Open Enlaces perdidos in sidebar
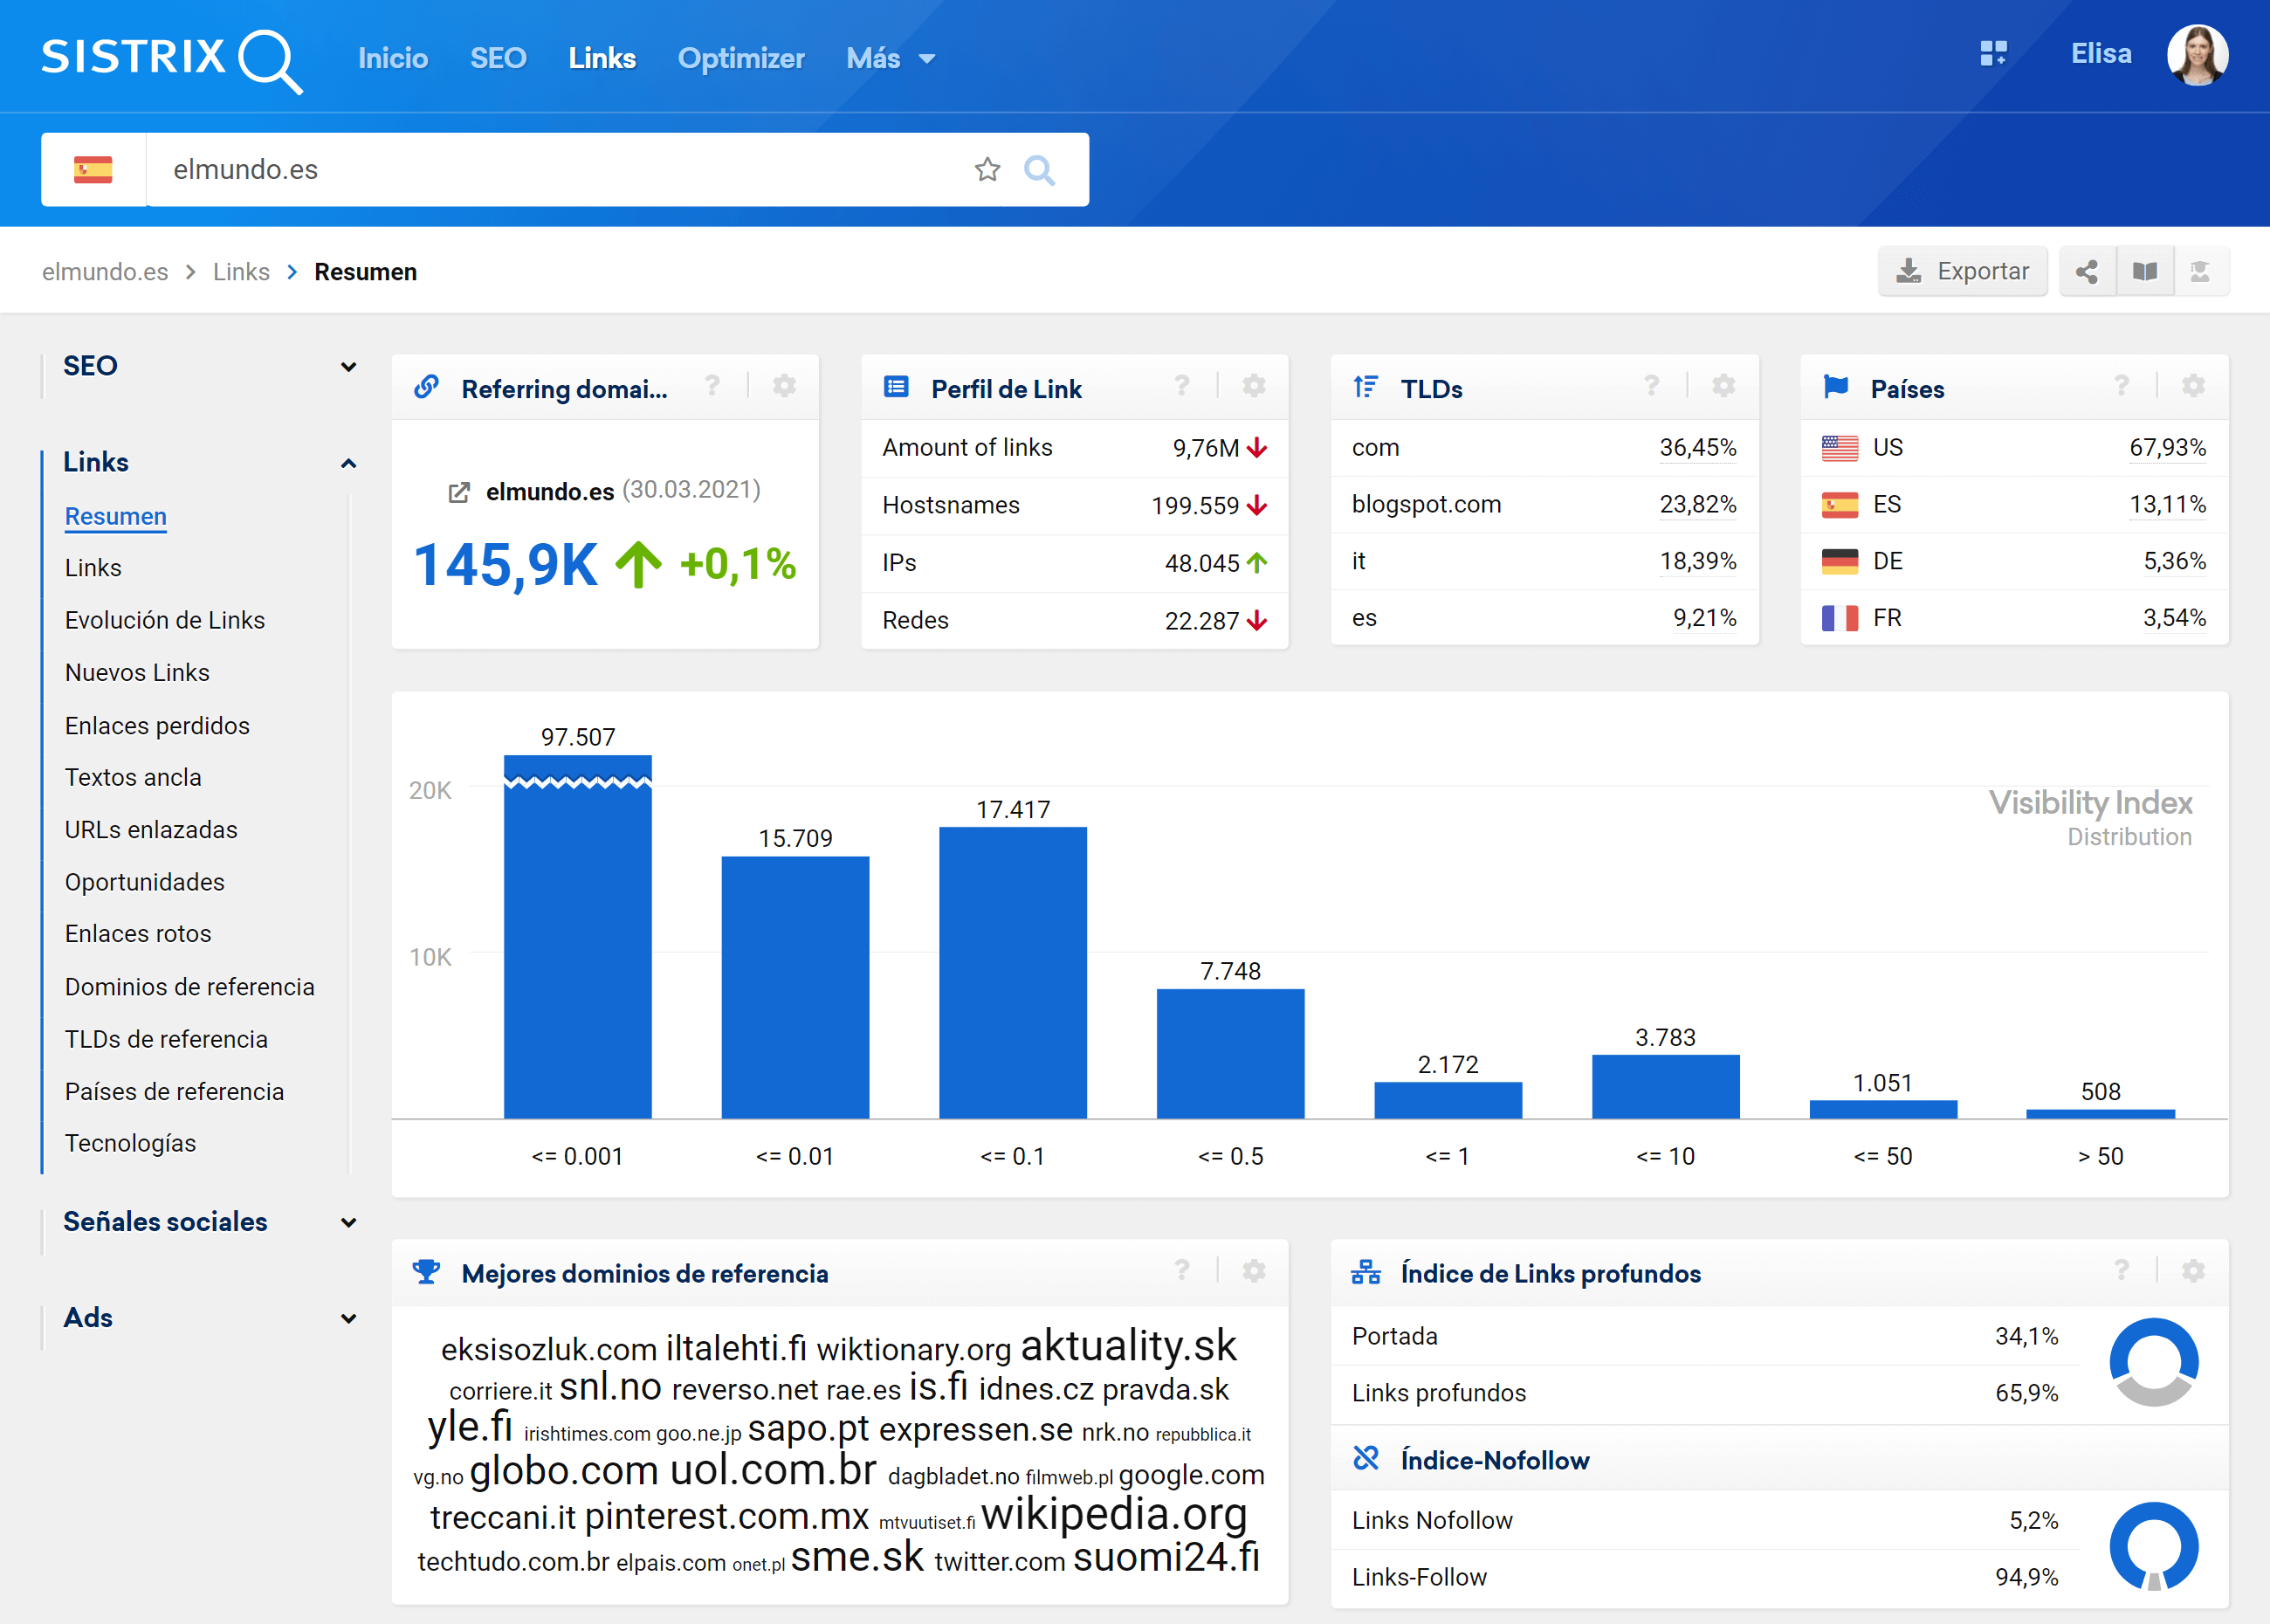The width and height of the screenshot is (2270, 1624). (x=157, y=725)
